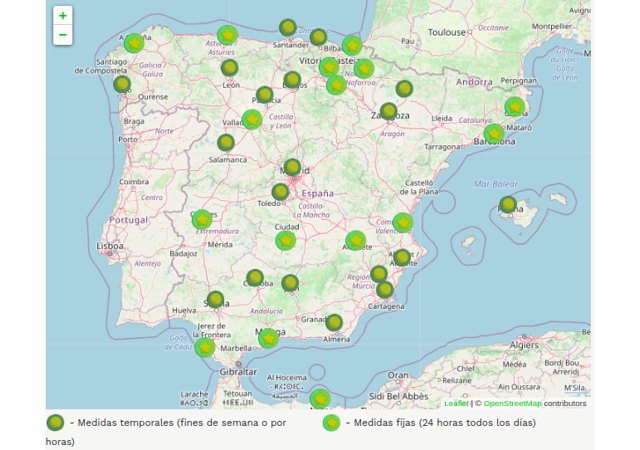Click the circle marker on Palencia

265,95
